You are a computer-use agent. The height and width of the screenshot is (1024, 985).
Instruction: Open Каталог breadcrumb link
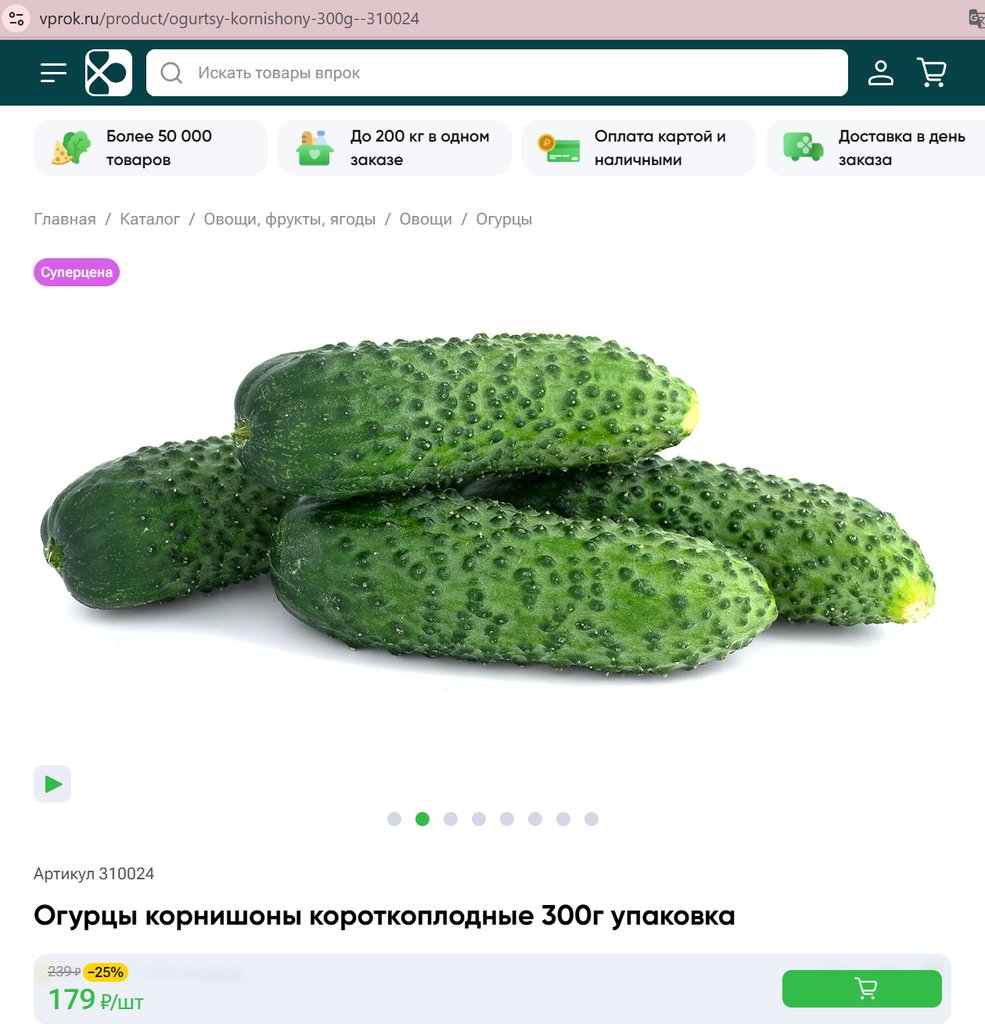click(x=150, y=219)
